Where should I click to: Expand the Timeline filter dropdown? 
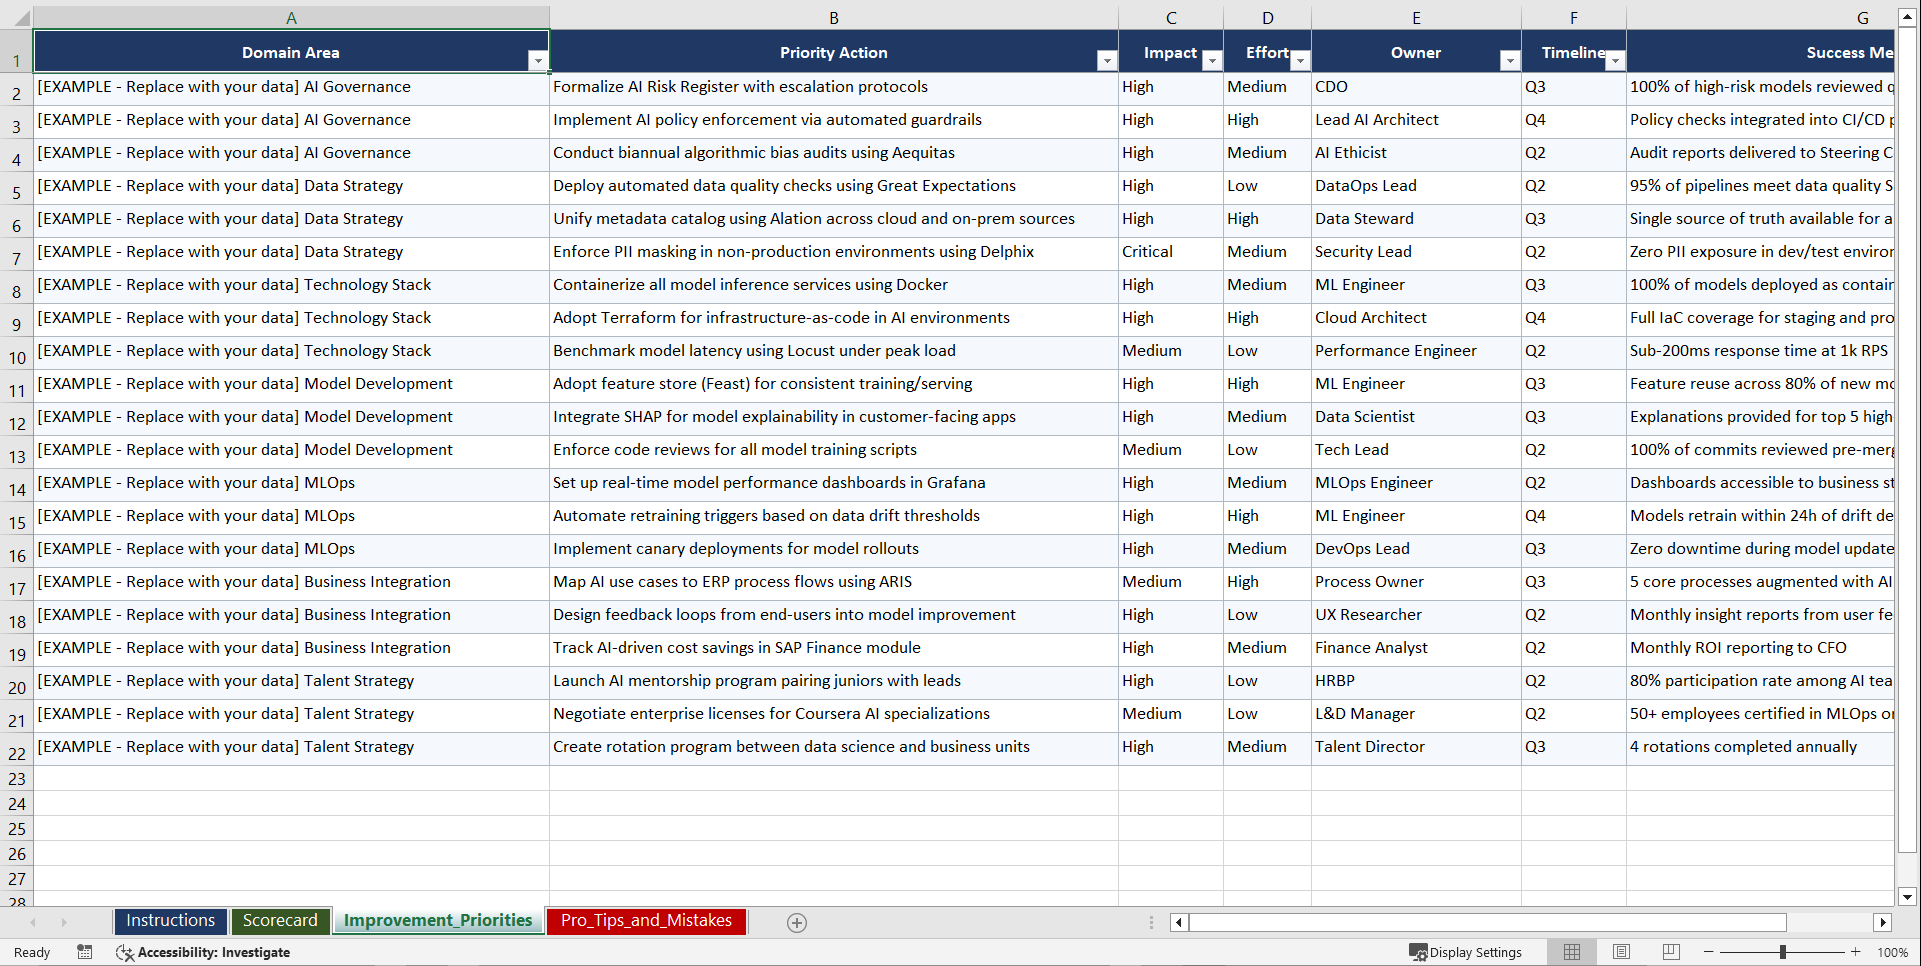point(1614,61)
